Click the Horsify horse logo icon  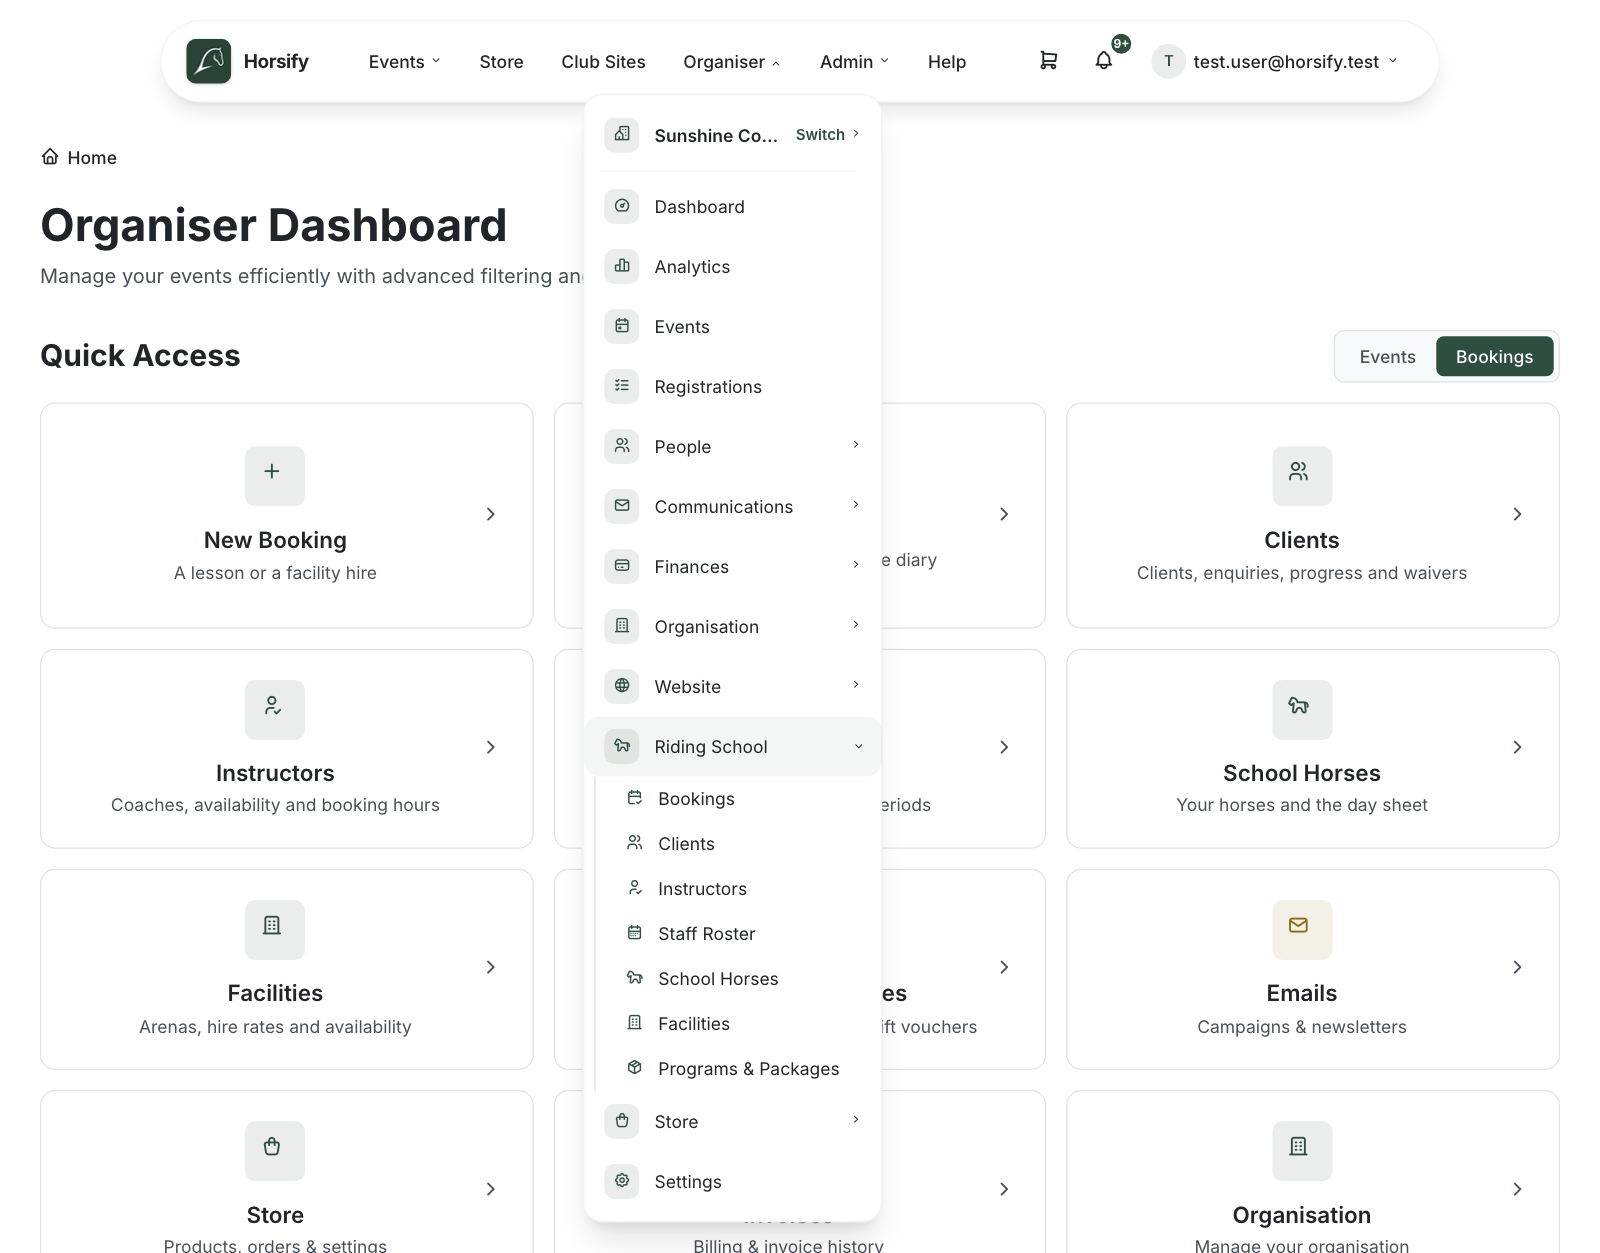(208, 61)
